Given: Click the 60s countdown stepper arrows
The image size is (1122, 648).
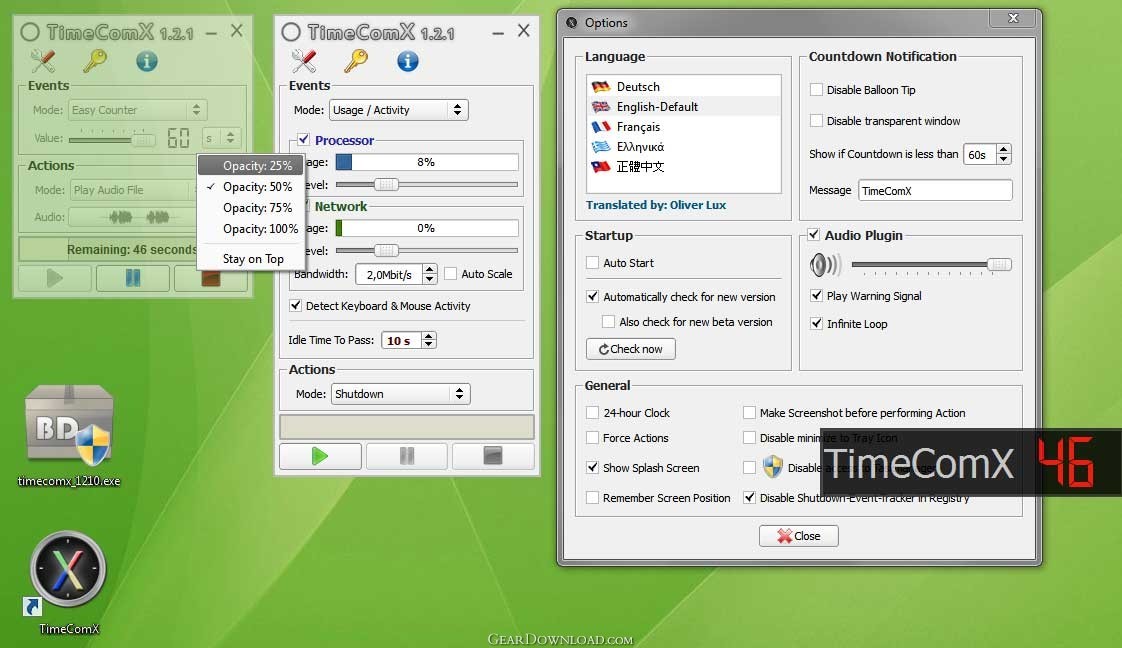Looking at the screenshot, I should (x=1004, y=154).
